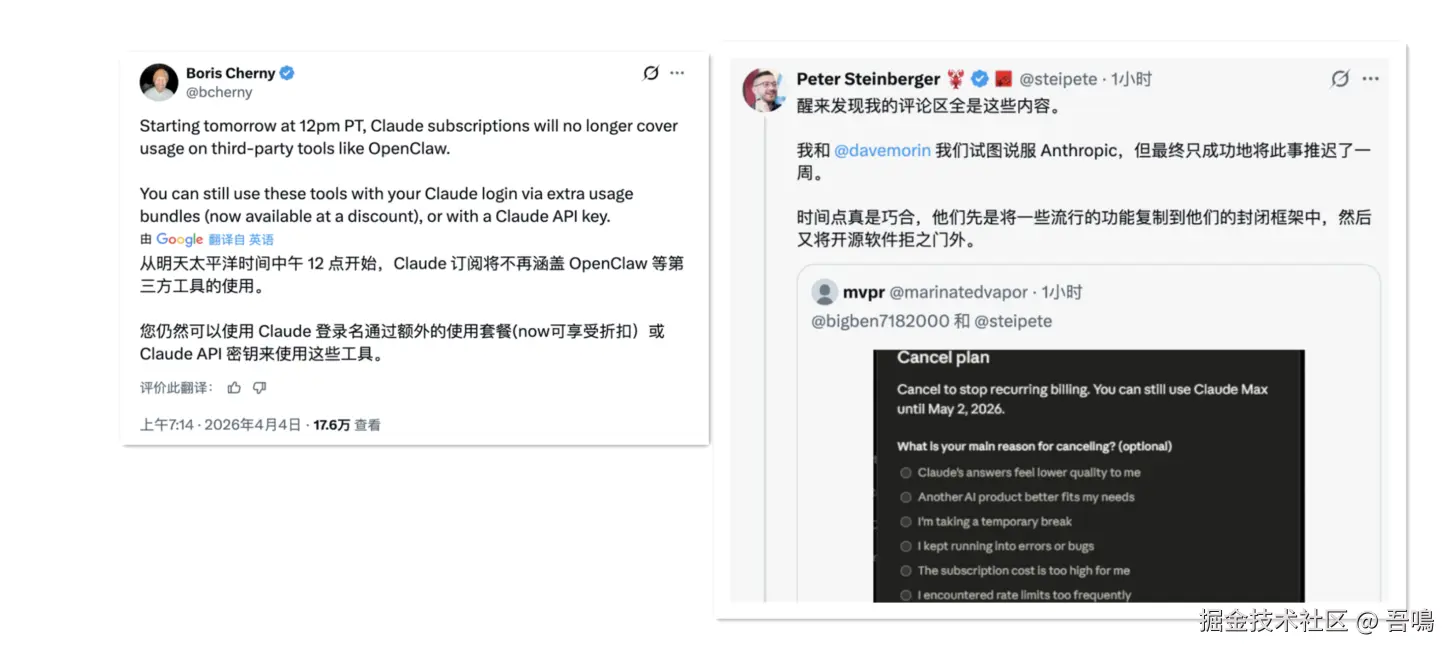The width and height of the screenshot is (1454, 654).
Task: Open the more options menu on Boris Cherny's tweet
Action: click(678, 73)
